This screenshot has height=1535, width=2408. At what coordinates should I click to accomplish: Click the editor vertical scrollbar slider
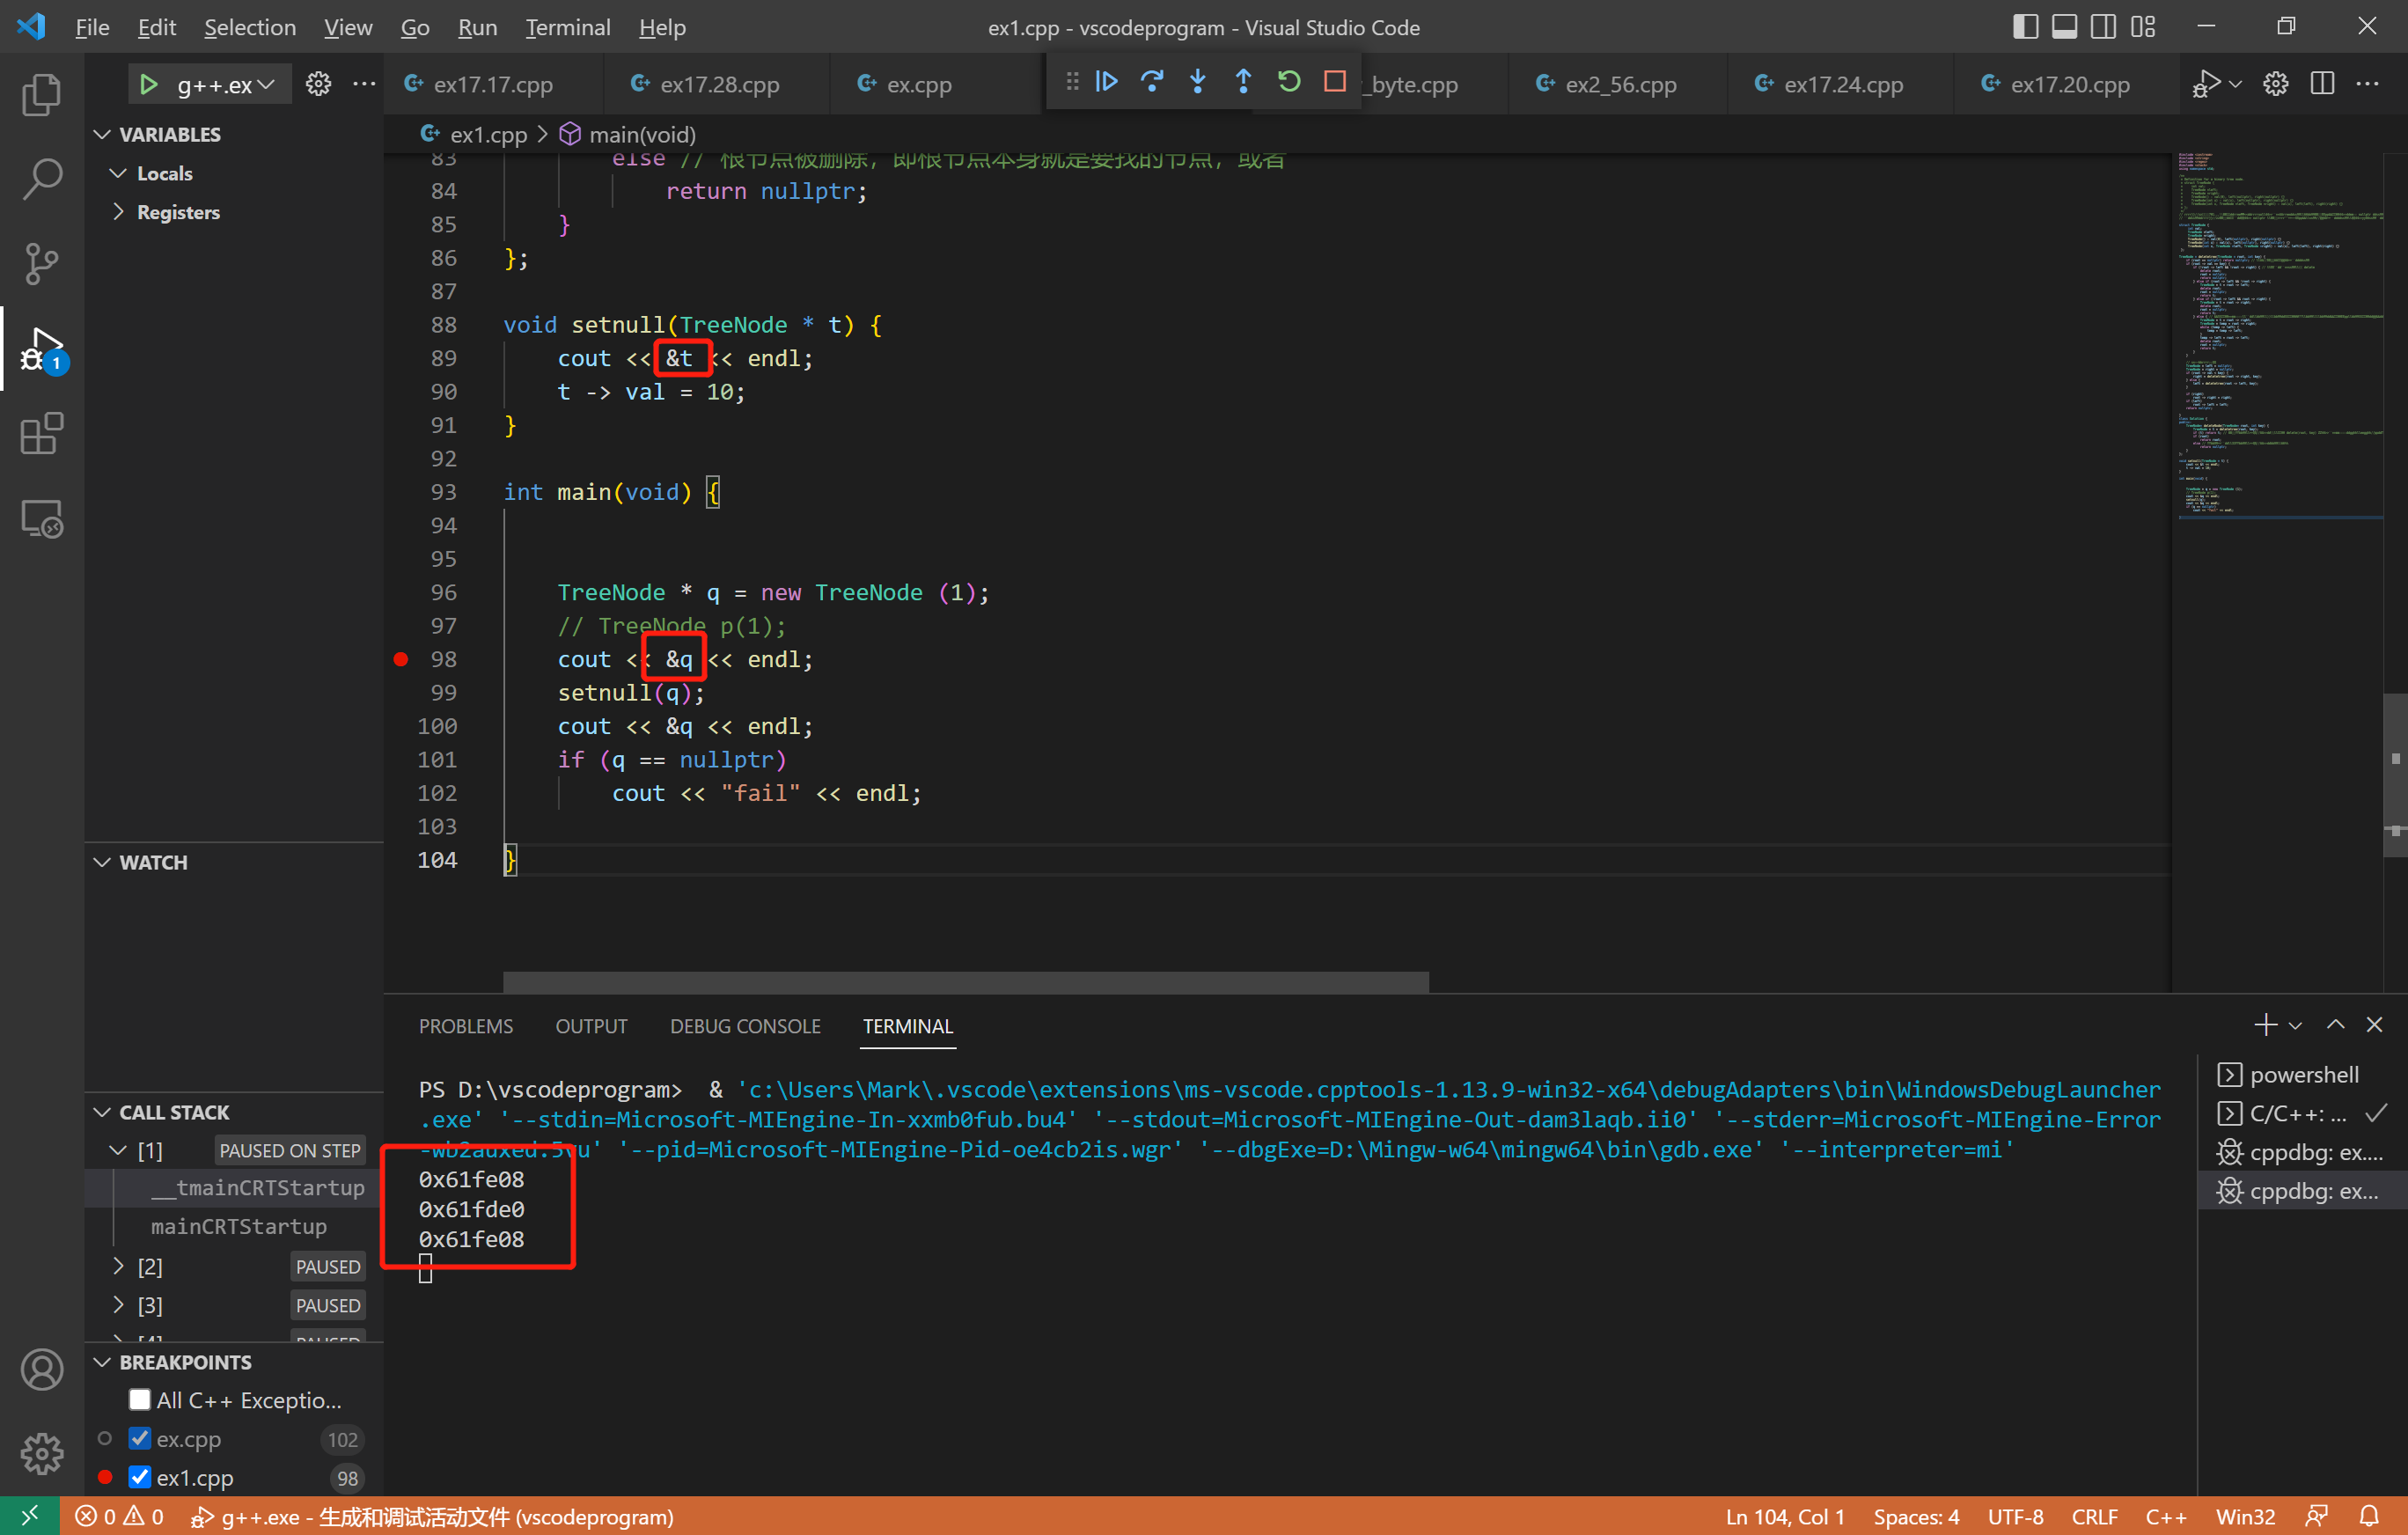pyautogui.click(x=2395, y=775)
